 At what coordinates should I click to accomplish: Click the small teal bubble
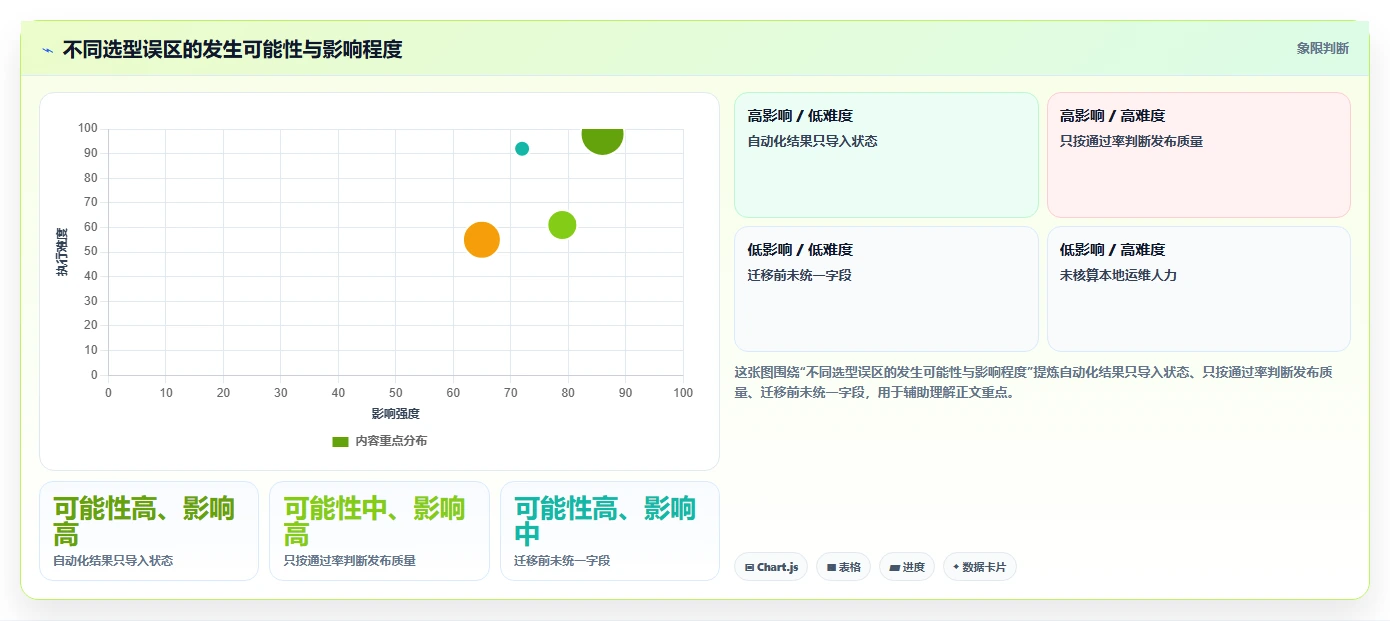[522, 149]
